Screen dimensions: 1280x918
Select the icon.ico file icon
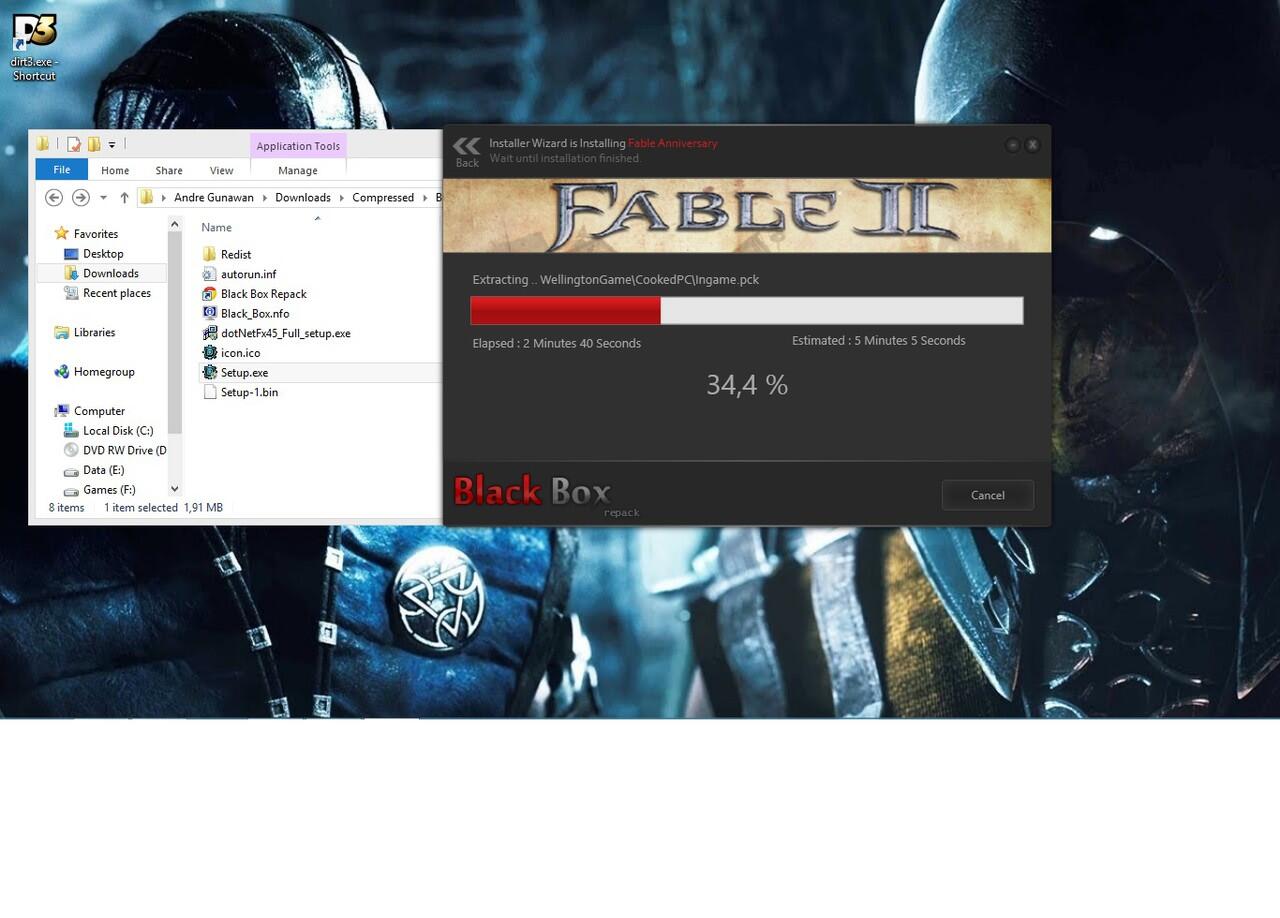click(209, 352)
